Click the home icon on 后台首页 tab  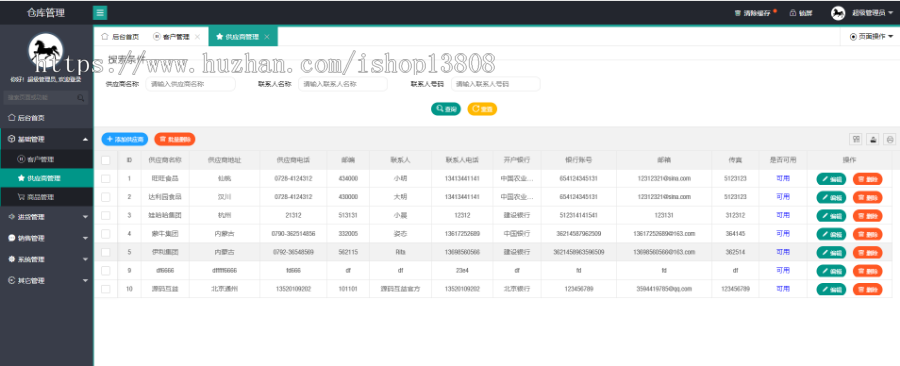point(104,37)
